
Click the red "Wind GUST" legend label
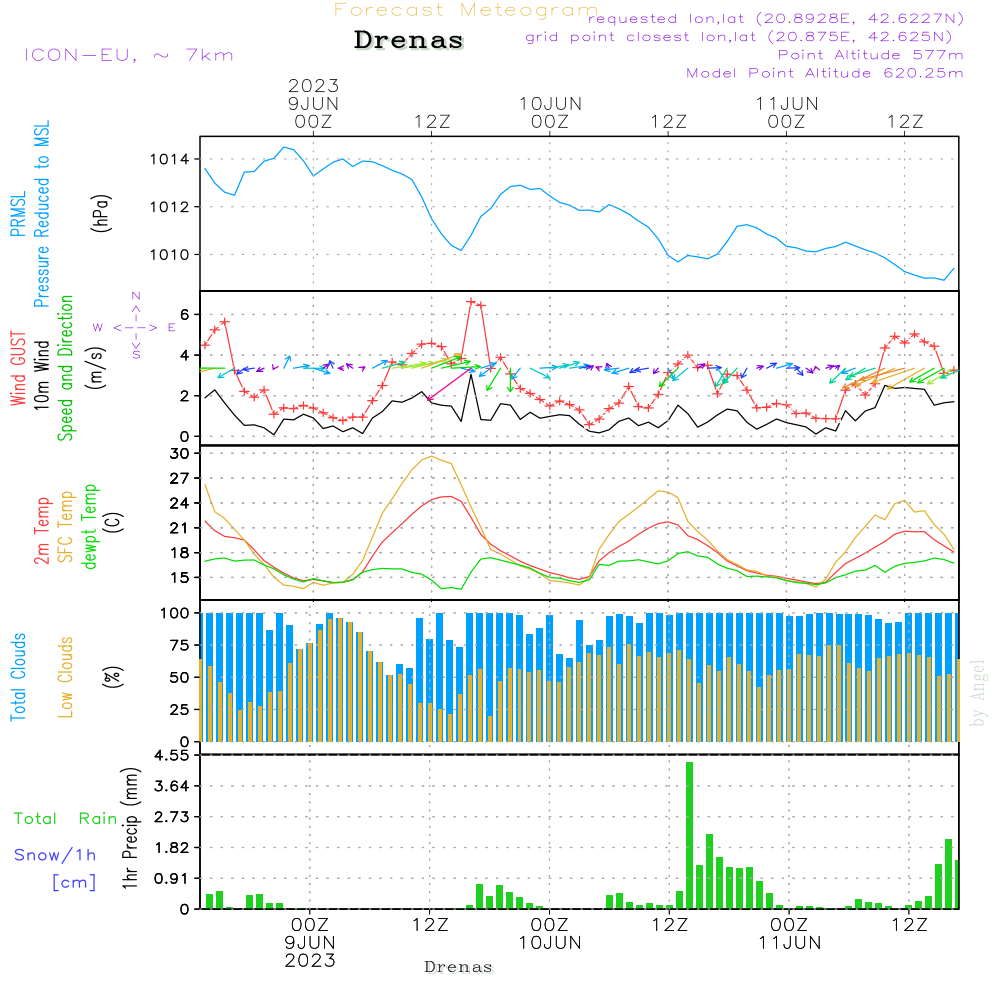click(x=18, y=369)
